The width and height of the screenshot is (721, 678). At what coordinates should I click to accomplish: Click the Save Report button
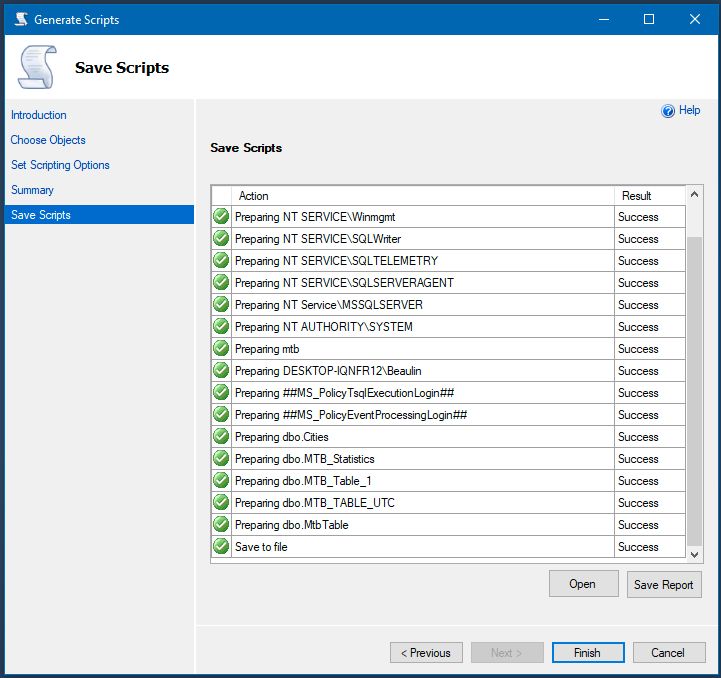click(664, 585)
